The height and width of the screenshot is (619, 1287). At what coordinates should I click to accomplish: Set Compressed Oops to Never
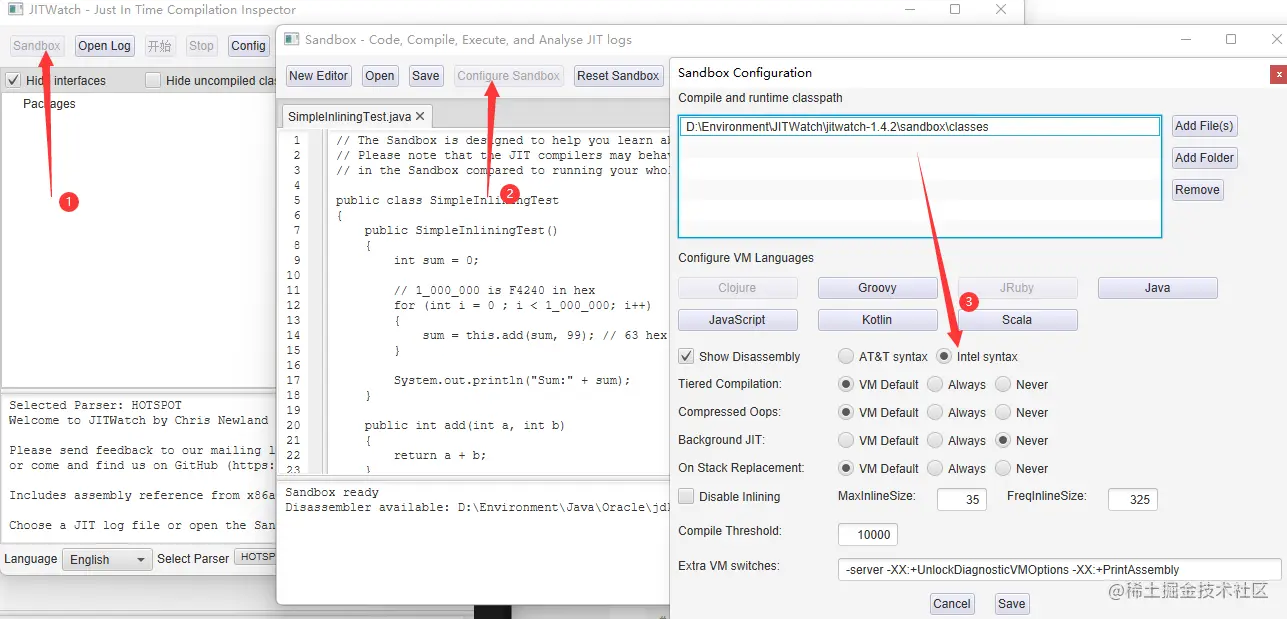[x=1003, y=412]
